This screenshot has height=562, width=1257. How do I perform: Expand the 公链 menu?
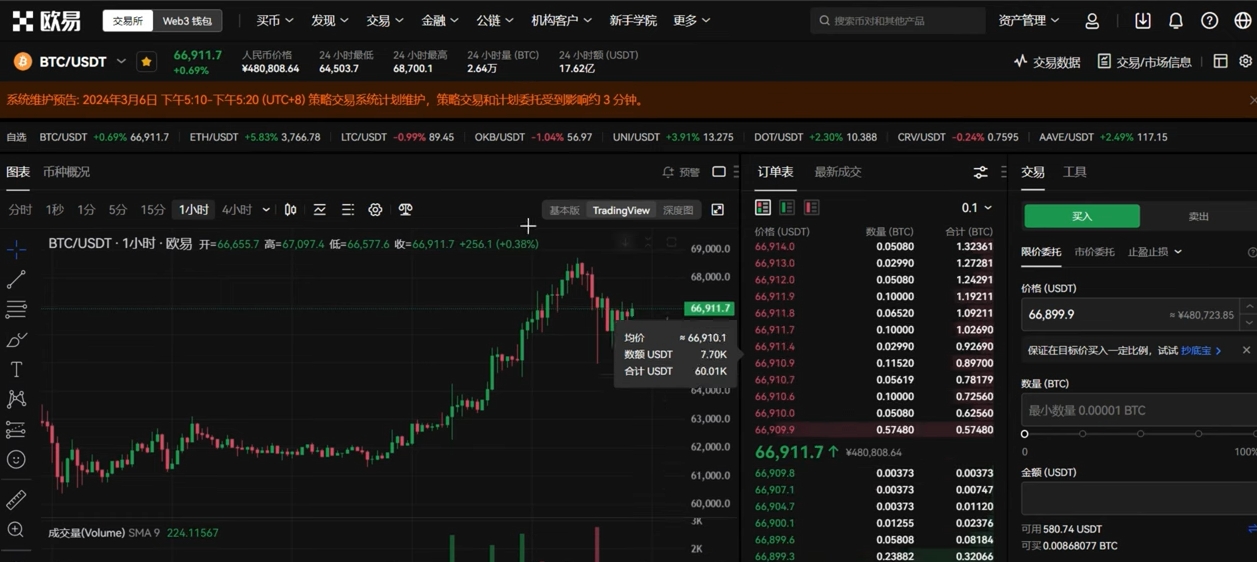[x=495, y=20]
